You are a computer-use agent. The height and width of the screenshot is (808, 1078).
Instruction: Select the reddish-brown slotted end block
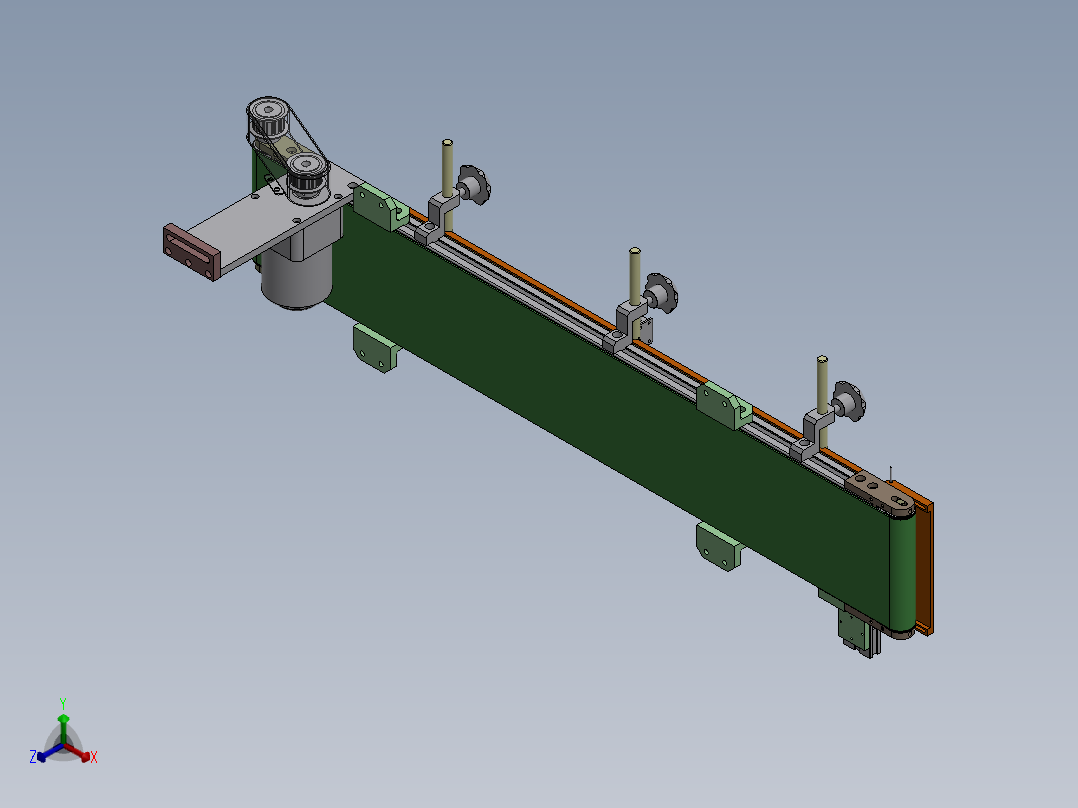tap(191, 252)
